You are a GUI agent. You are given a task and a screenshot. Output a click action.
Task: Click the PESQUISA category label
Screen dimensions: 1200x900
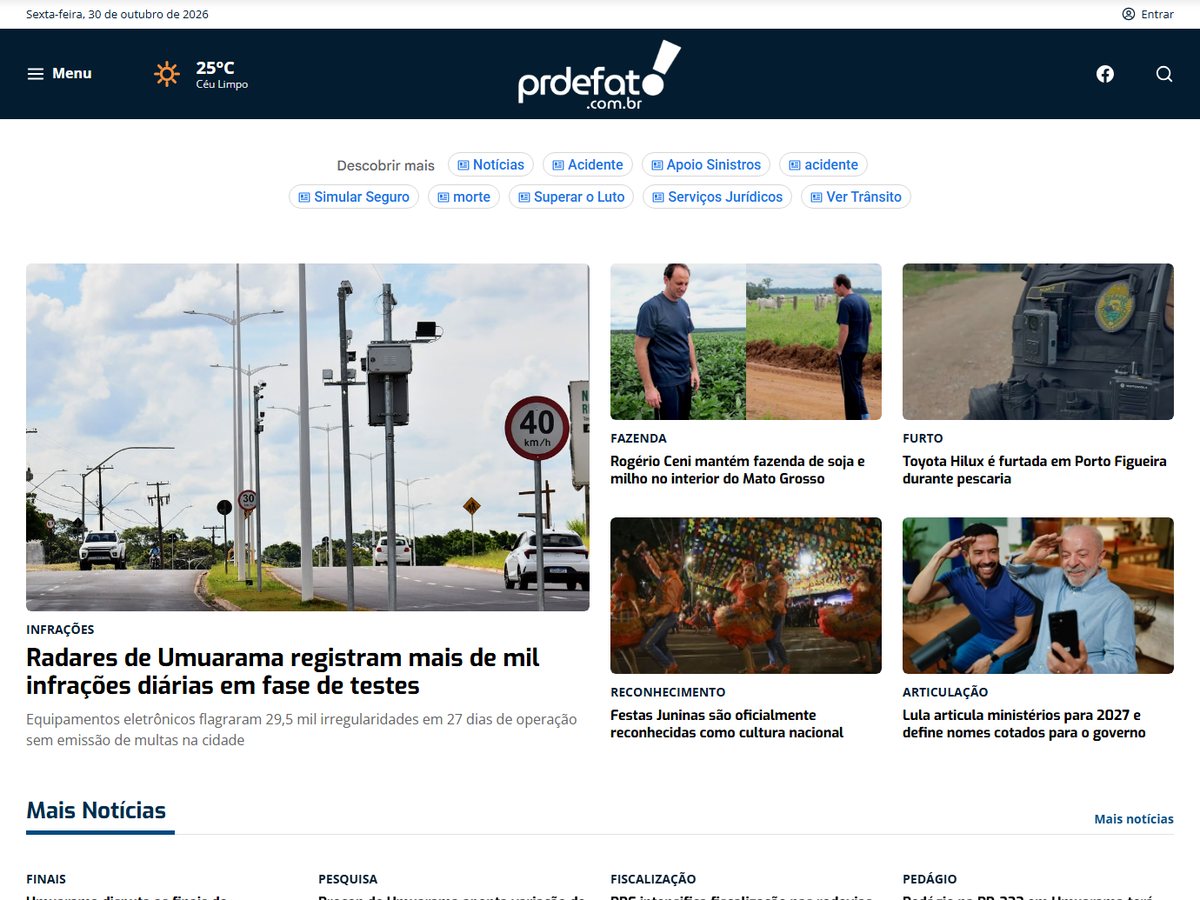[x=348, y=879]
